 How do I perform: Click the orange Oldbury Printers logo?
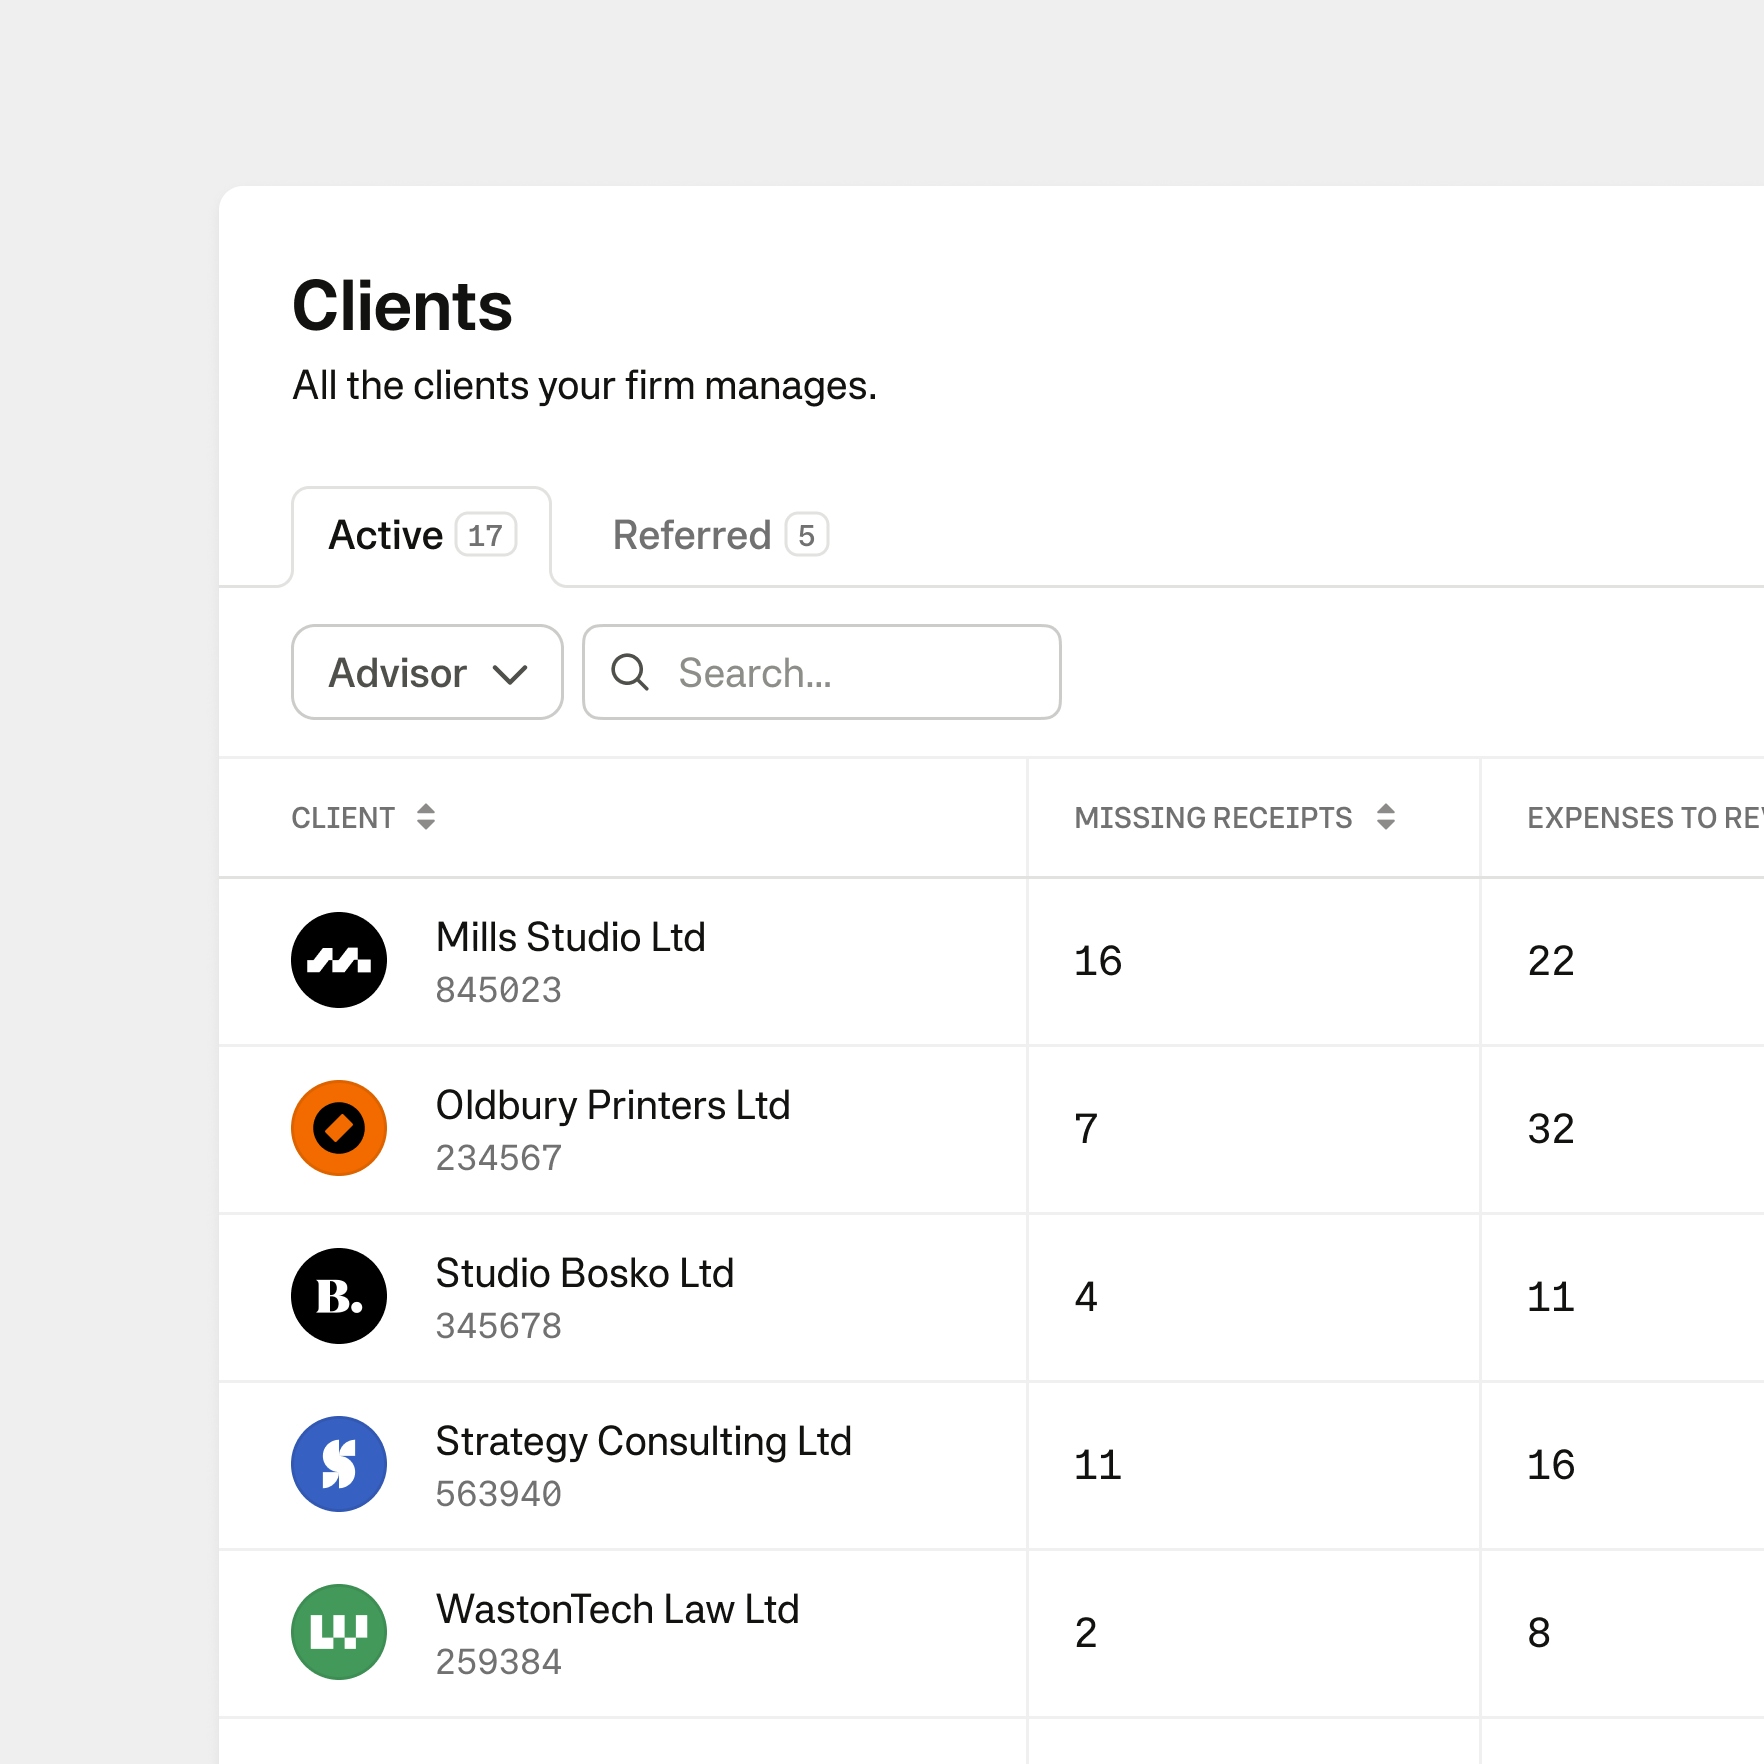pos(339,1128)
